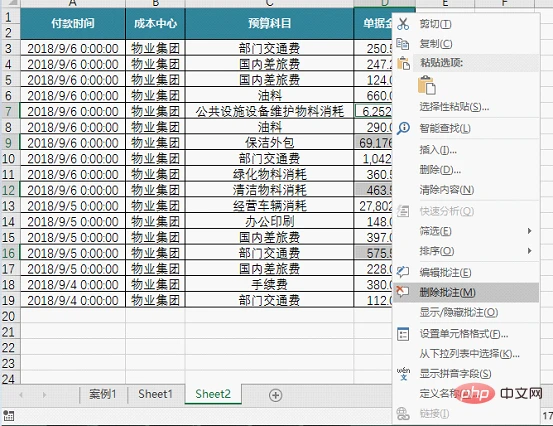Screen dimensions: 553x426
Task: Choose 删除(D)... from the menu
Action: (x=440, y=170)
